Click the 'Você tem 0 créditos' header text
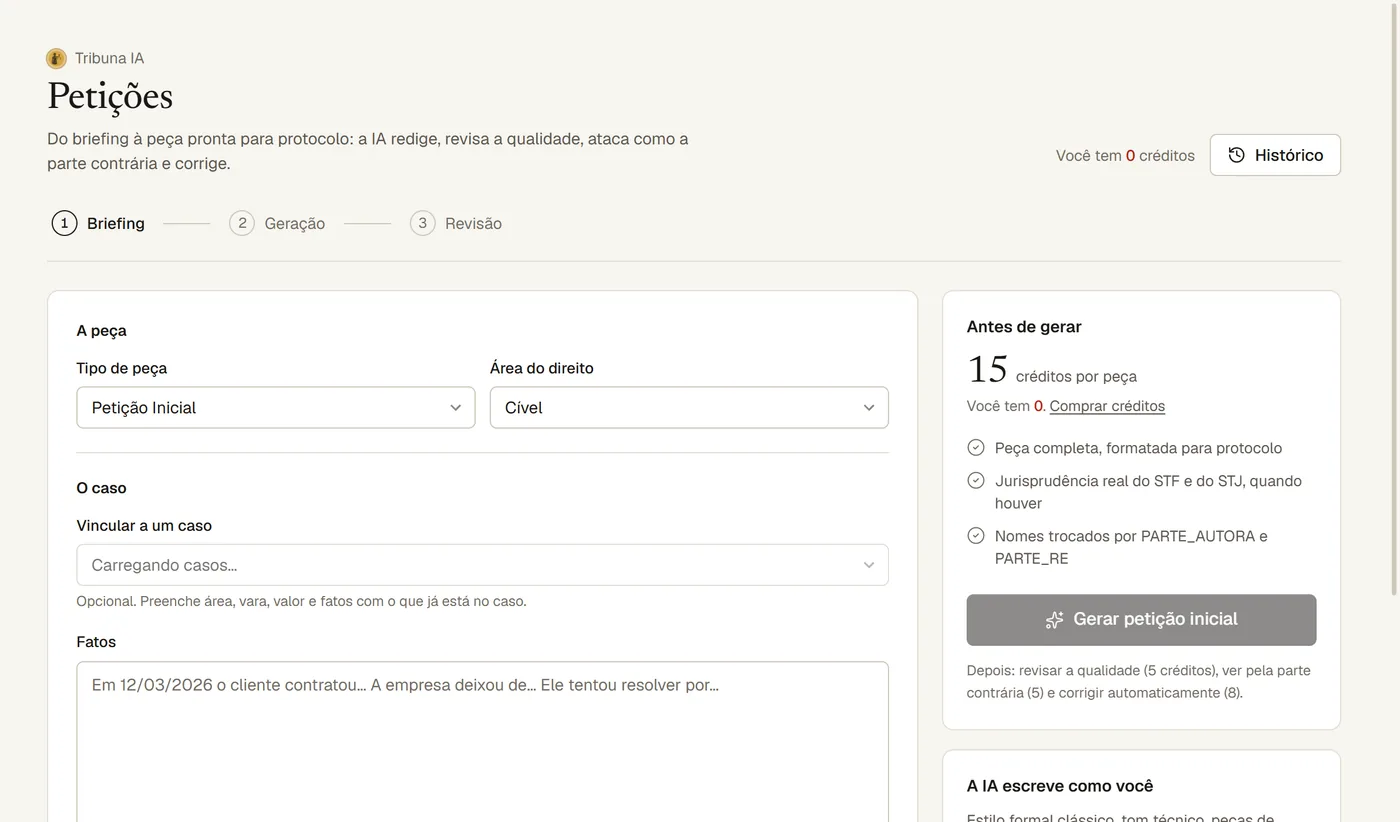The width and height of the screenshot is (1400, 822). pos(1125,156)
